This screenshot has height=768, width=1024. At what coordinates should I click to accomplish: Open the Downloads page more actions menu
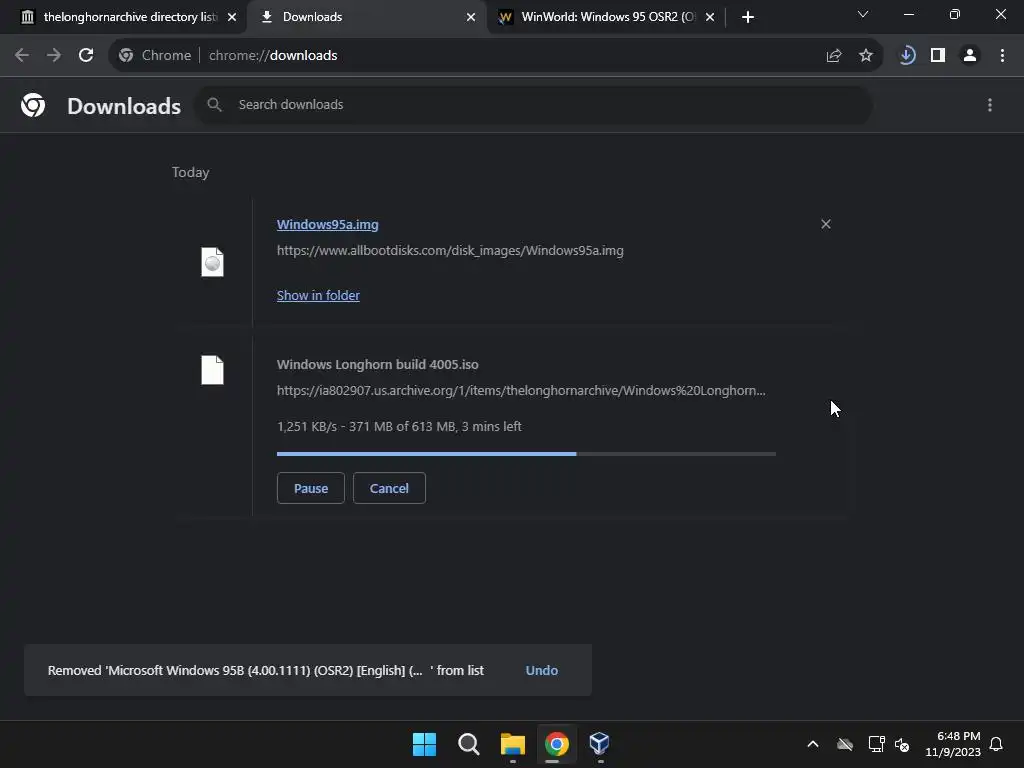(x=989, y=104)
